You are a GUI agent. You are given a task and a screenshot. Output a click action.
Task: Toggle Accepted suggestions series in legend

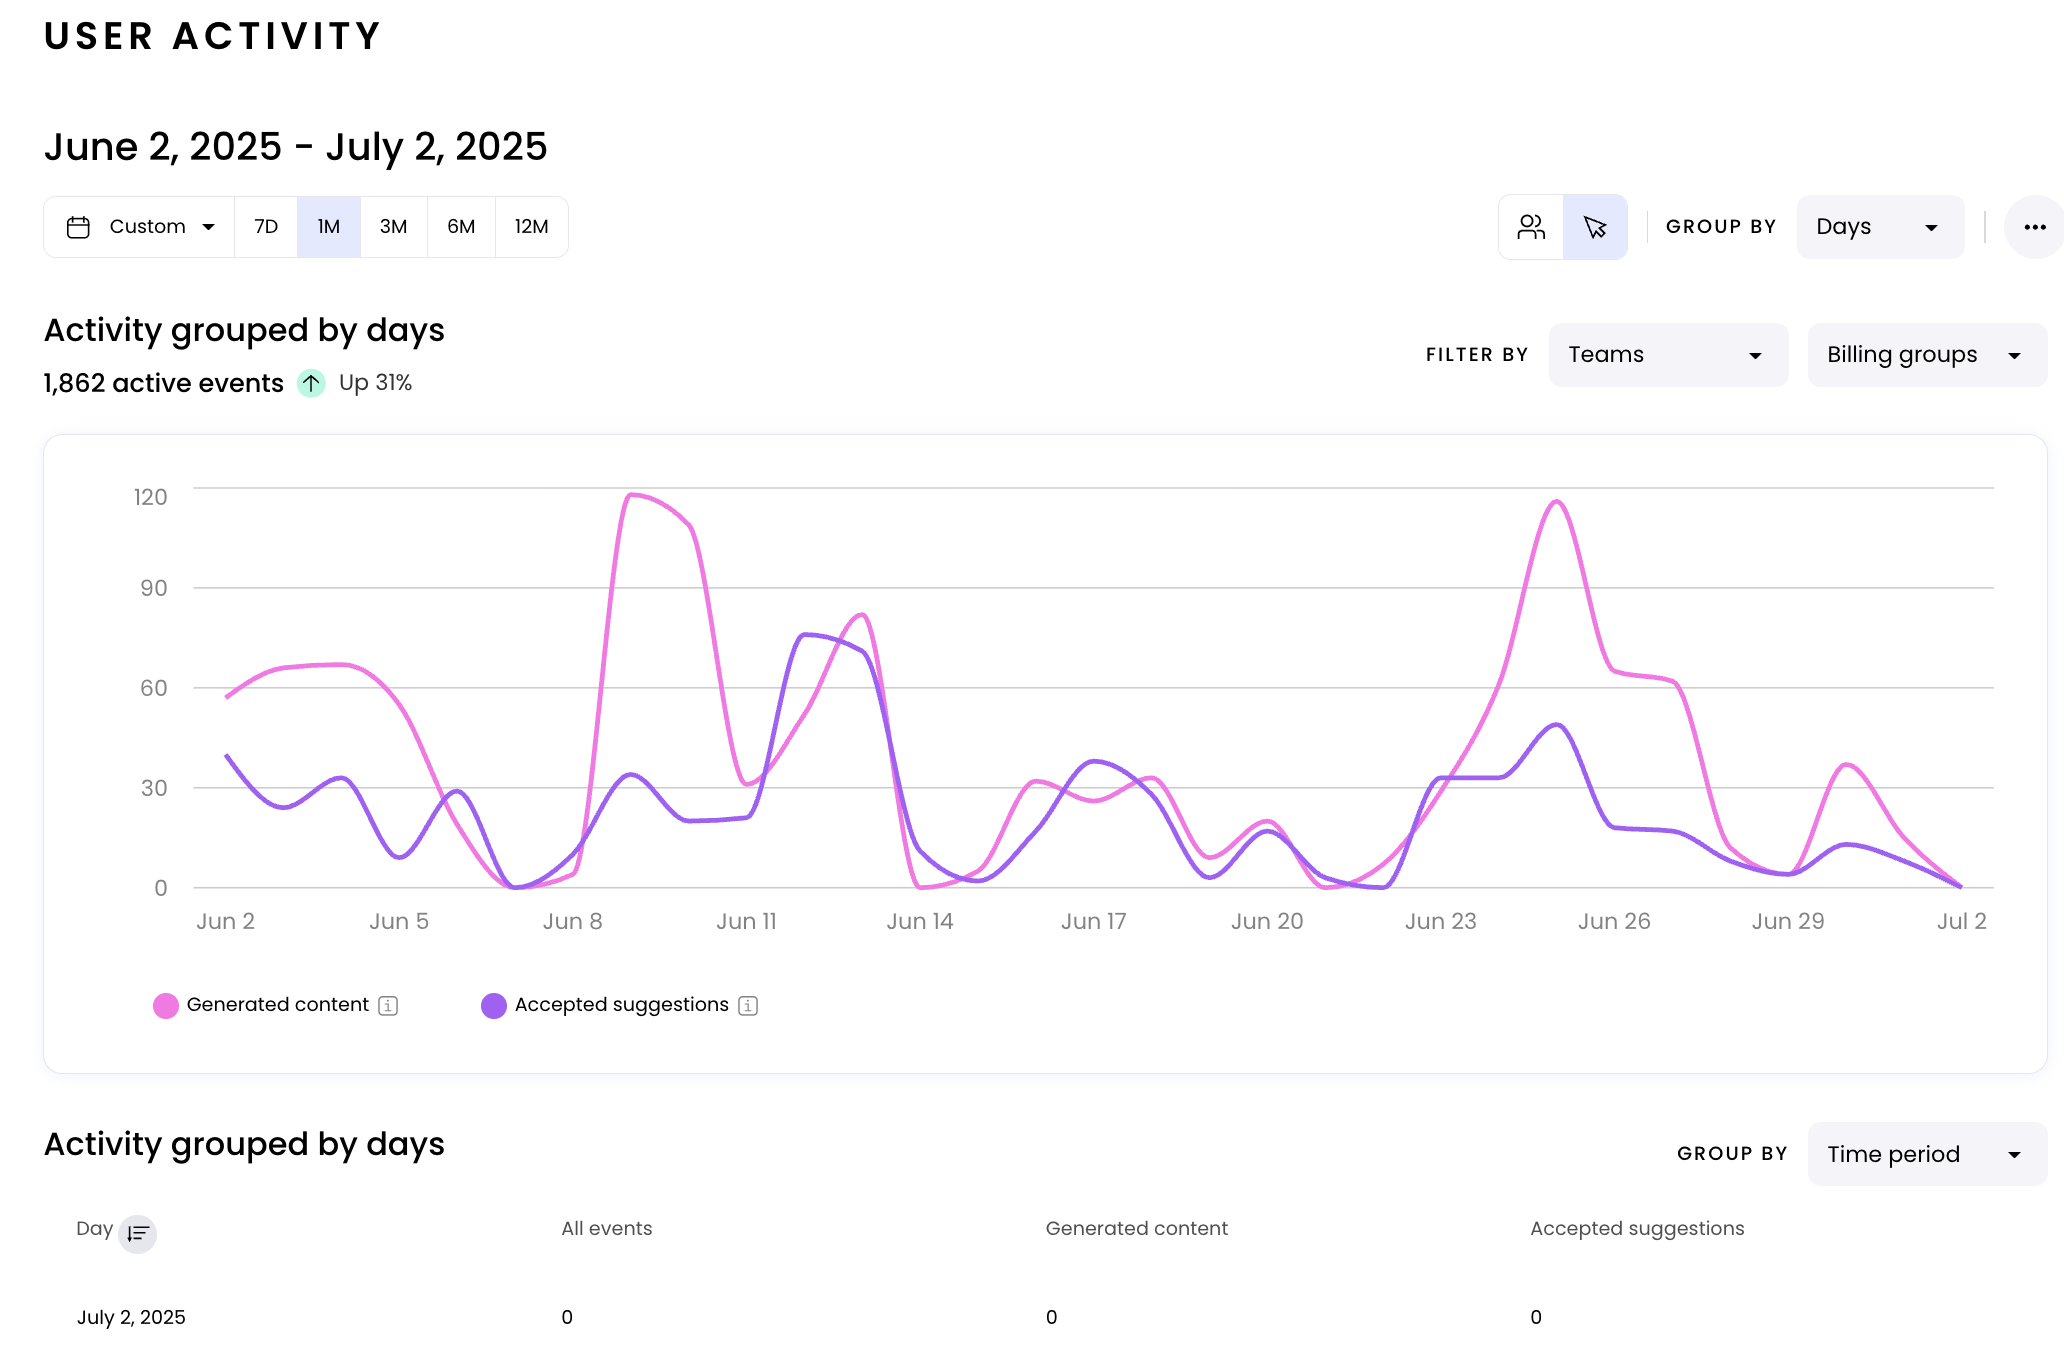[621, 1005]
